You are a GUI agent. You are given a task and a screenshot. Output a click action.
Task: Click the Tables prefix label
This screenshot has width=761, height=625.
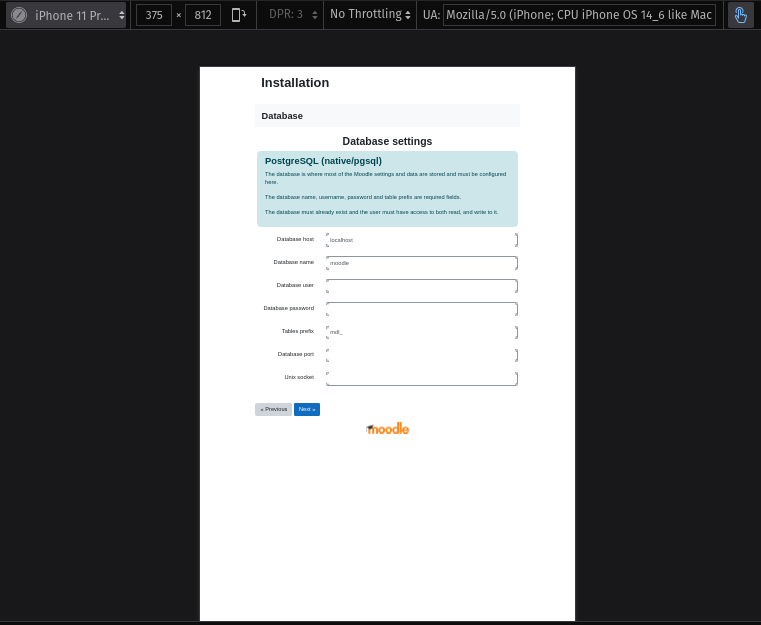point(298,331)
